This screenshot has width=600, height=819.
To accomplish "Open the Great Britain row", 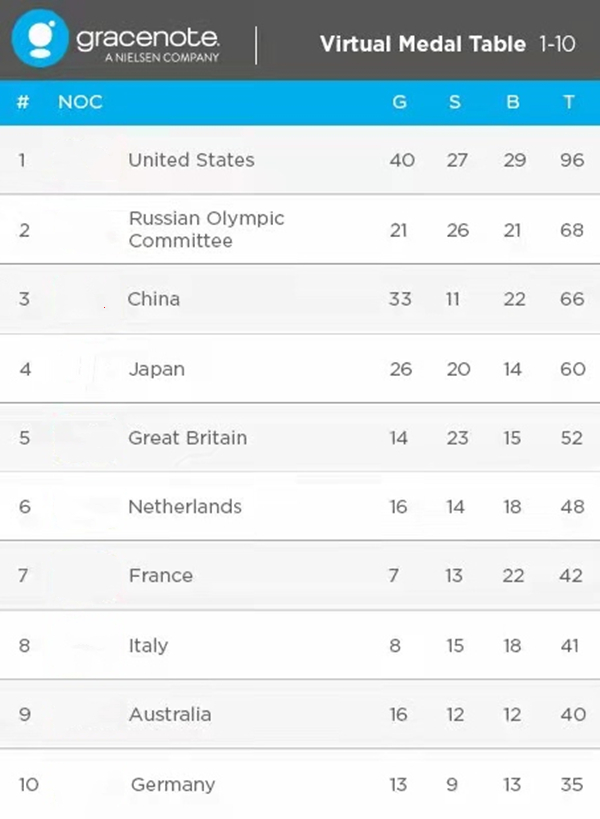I will tap(187, 438).
